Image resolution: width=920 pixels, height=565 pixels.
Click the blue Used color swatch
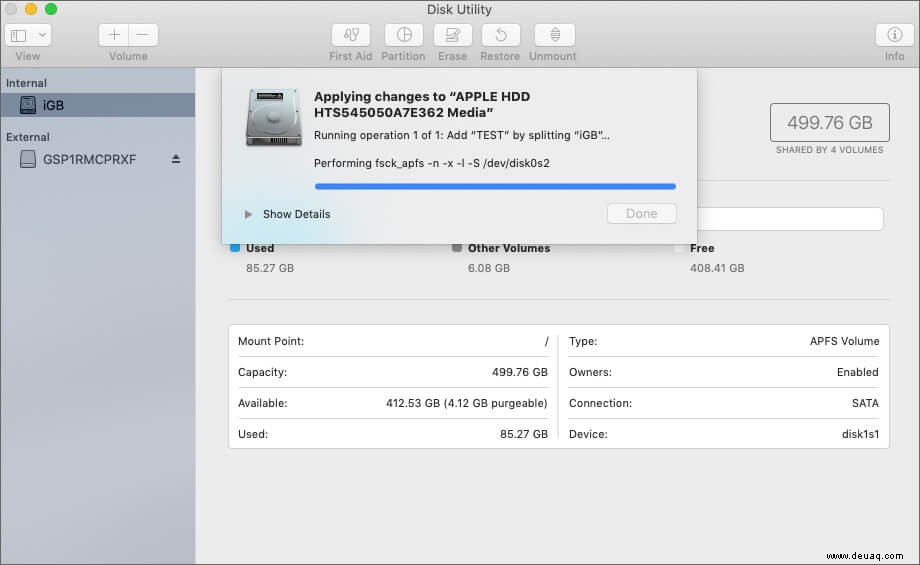pyautogui.click(x=235, y=248)
